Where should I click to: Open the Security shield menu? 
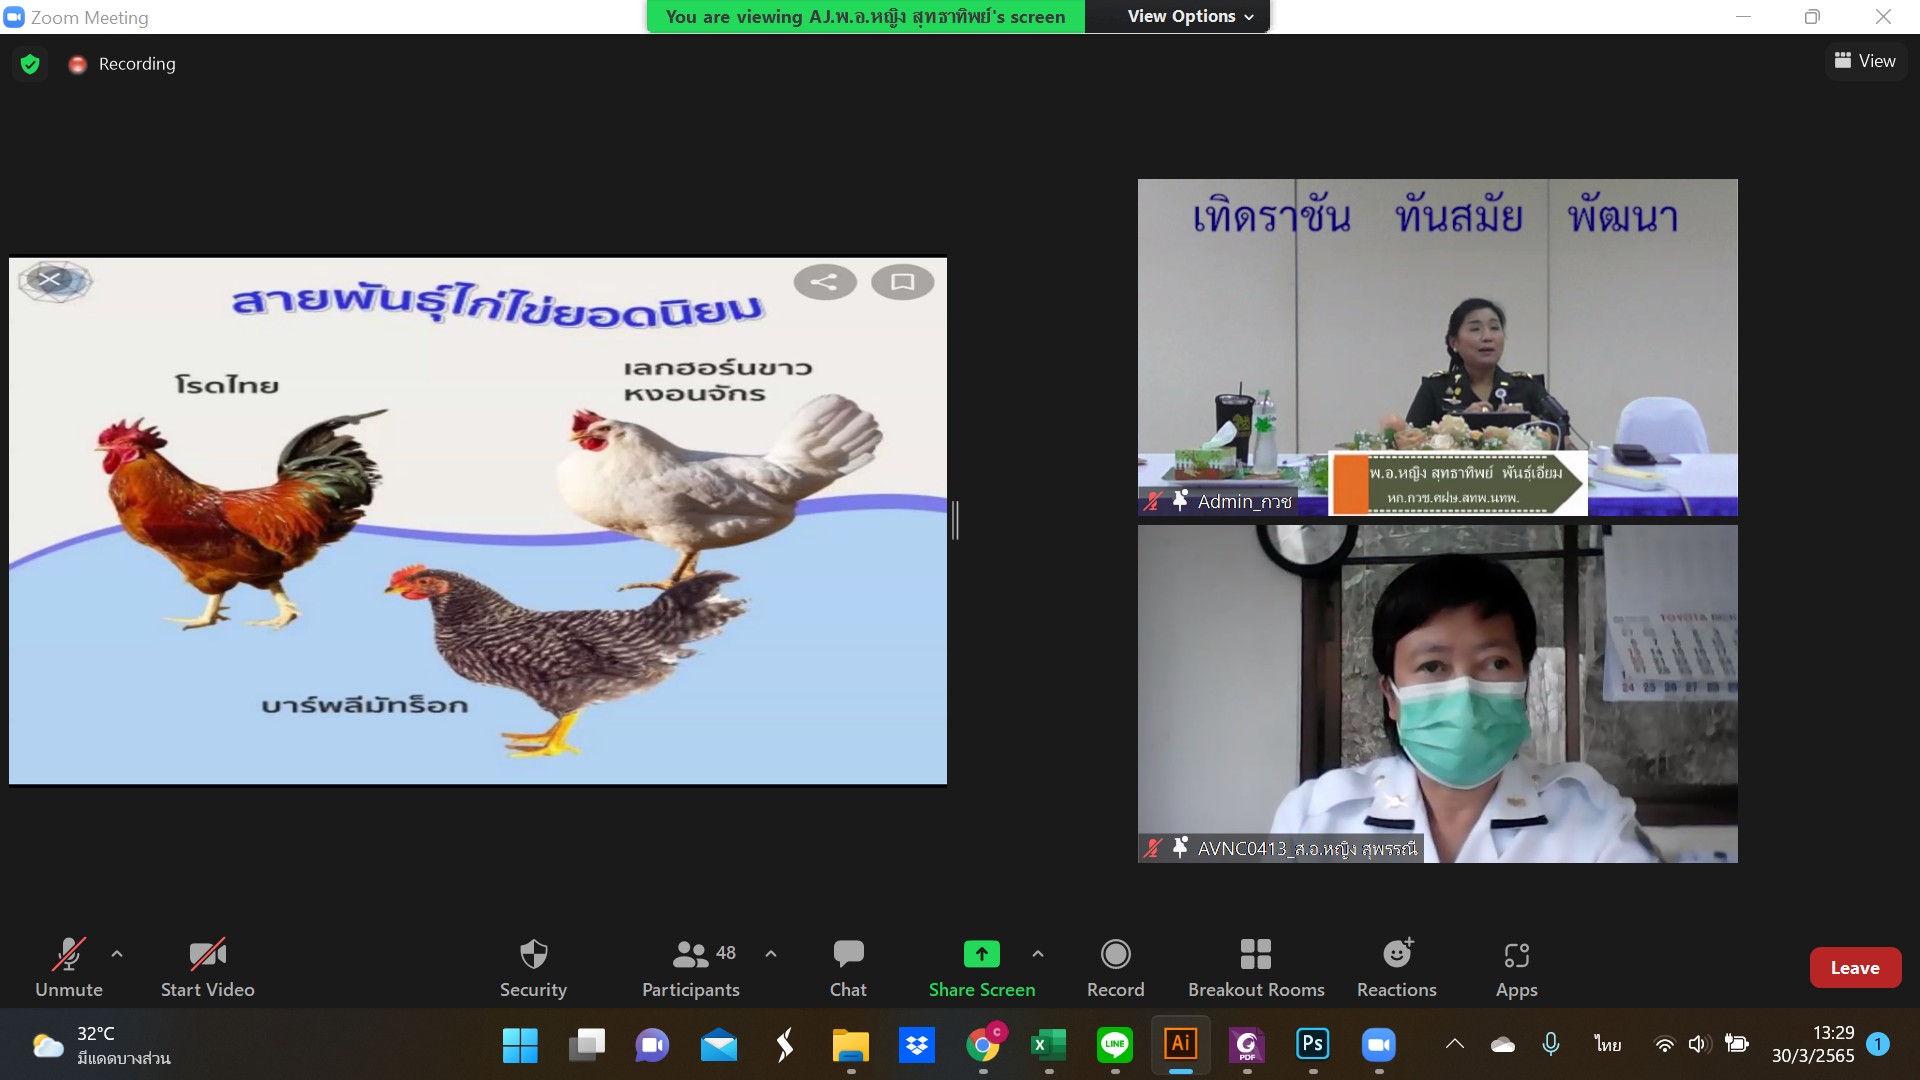pos(533,967)
